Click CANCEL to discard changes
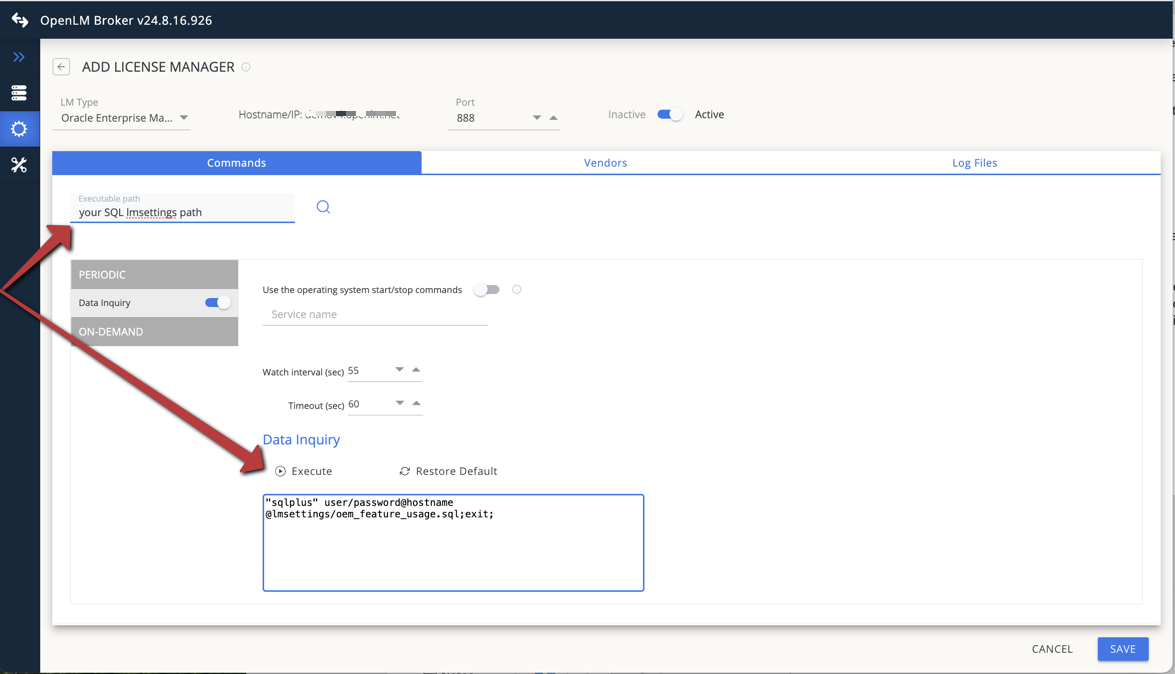 click(1051, 649)
